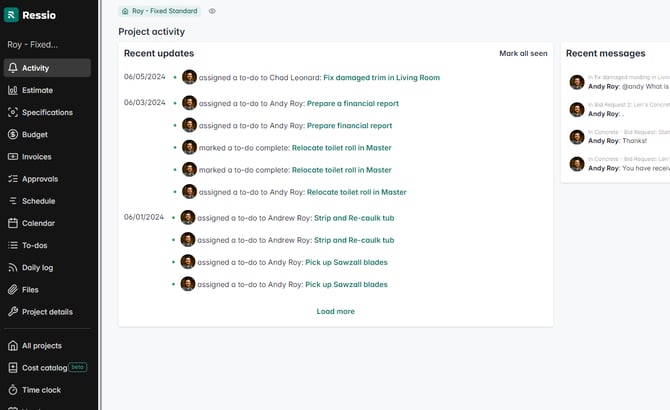Click the Time clock stopwatch icon
Image resolution: width=670 pixels, height=410 pixels.
[x=13, y=390]
